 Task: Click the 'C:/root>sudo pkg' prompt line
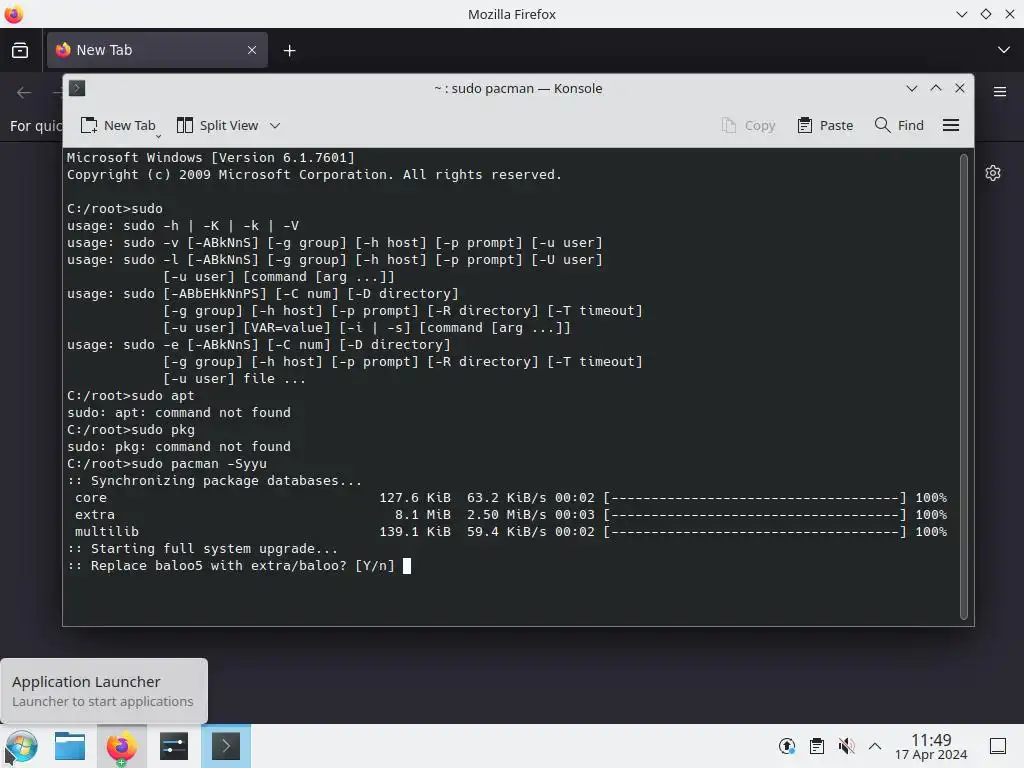point(131,430)
